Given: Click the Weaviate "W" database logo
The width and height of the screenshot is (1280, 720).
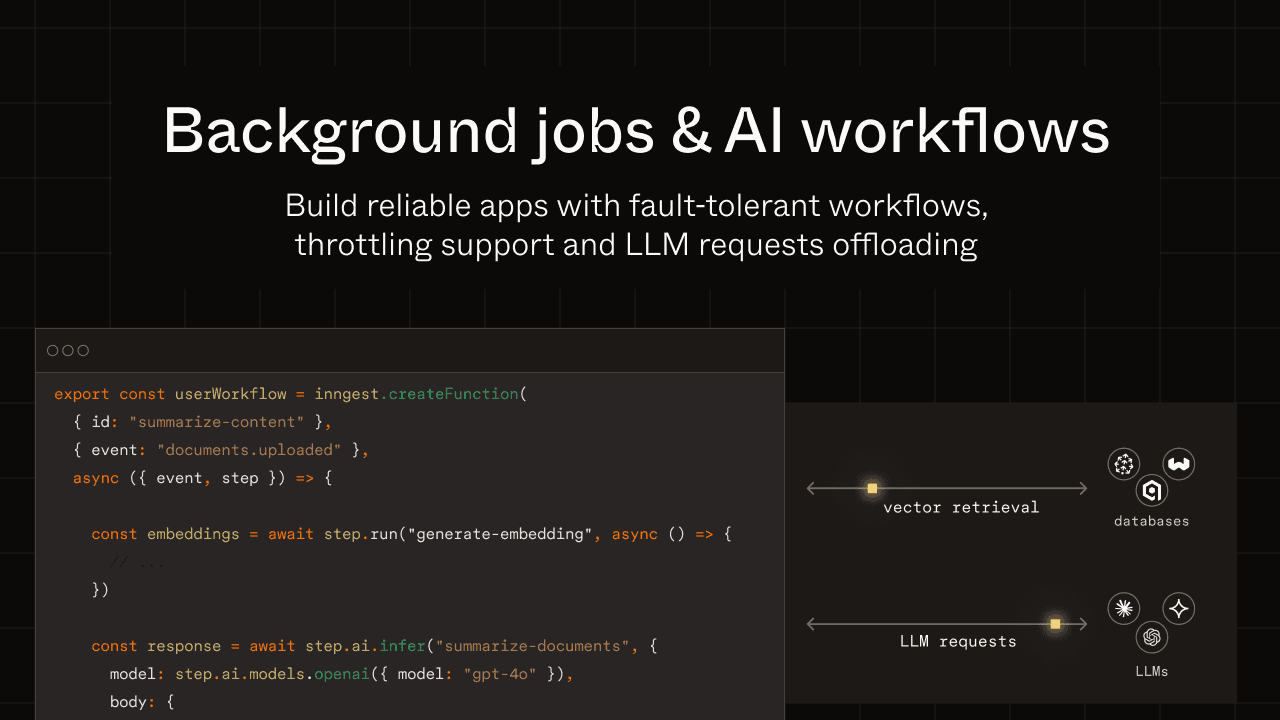Looking at the screenshot, I should [x=1179, y=464].
